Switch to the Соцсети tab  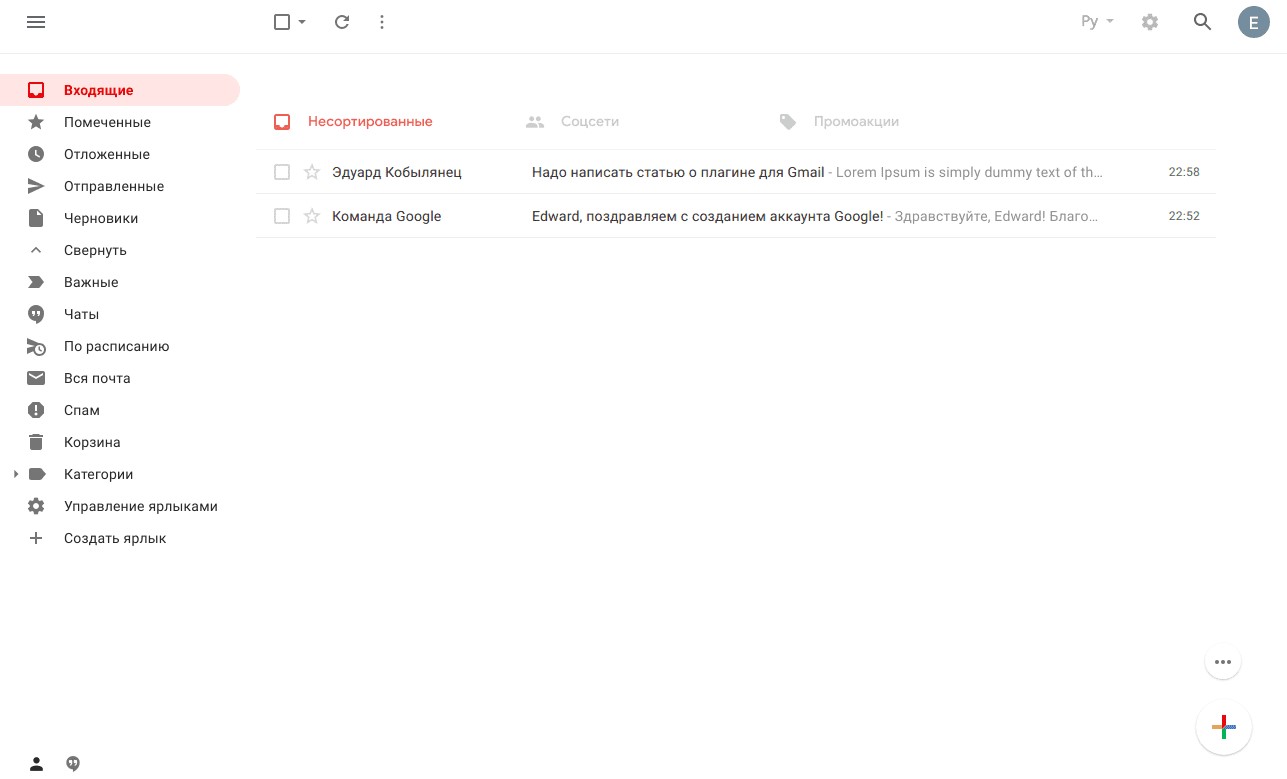[589, 121]
